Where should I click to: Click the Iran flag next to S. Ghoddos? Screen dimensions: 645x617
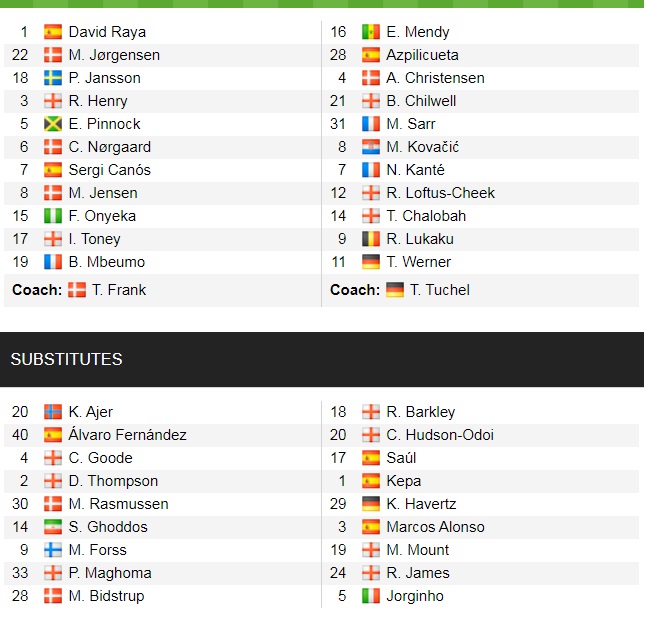coord(53,527)
